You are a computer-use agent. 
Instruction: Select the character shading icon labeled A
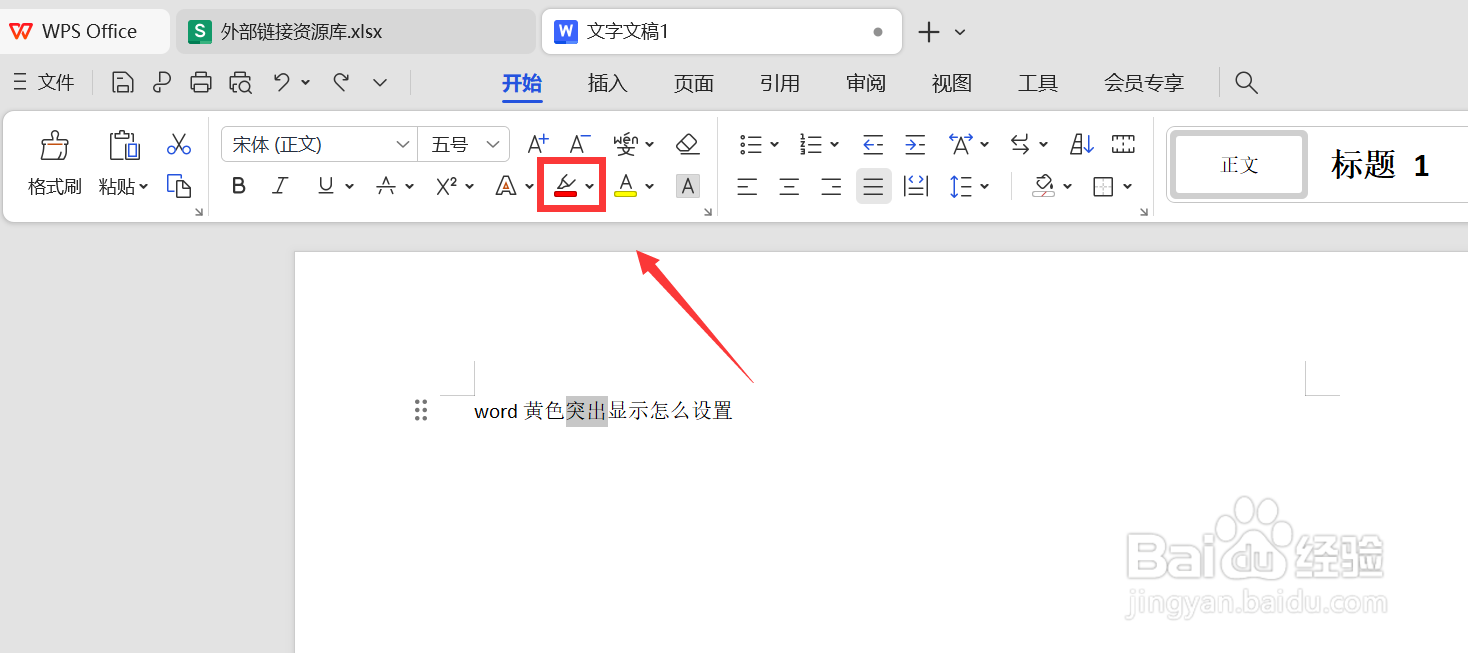687,185
